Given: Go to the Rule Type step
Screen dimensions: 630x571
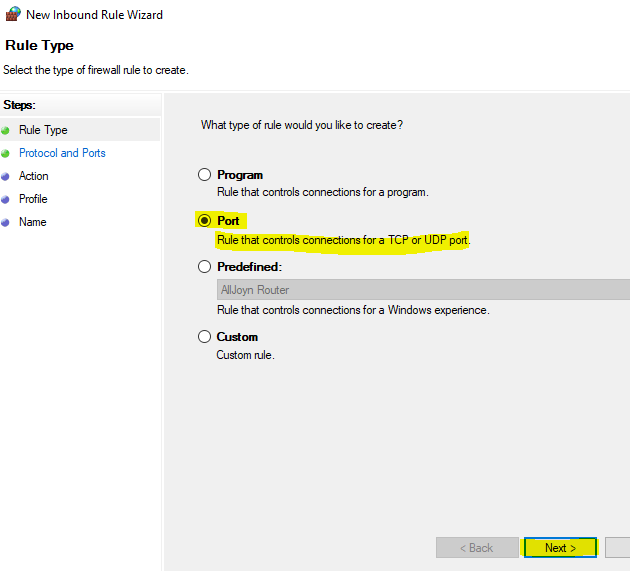Looking at the screenshot, I should pyautogui.click(x=43, y=130).
